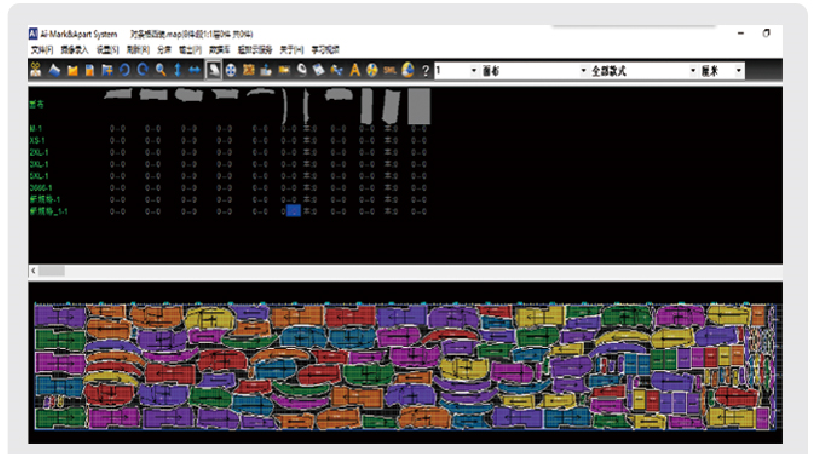Click the blue undo arrow icon

125,71
